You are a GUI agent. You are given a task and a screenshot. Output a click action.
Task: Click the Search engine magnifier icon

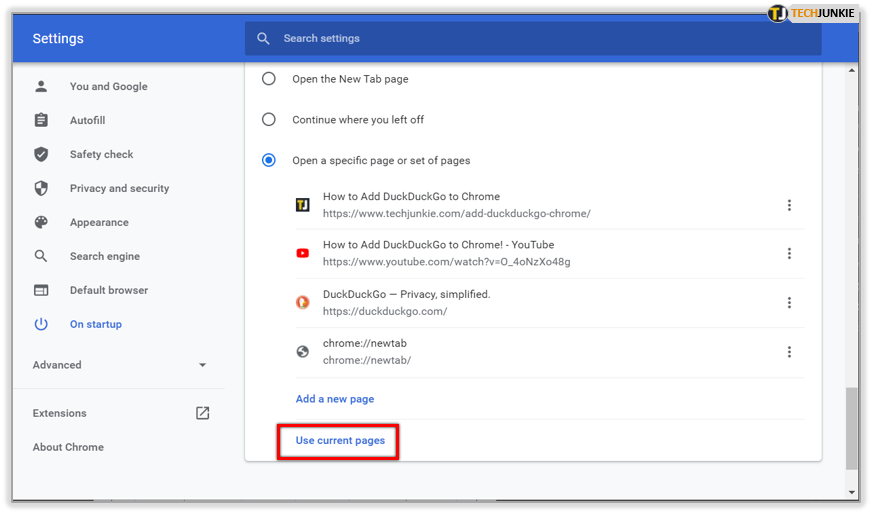(x=41, y=256)
